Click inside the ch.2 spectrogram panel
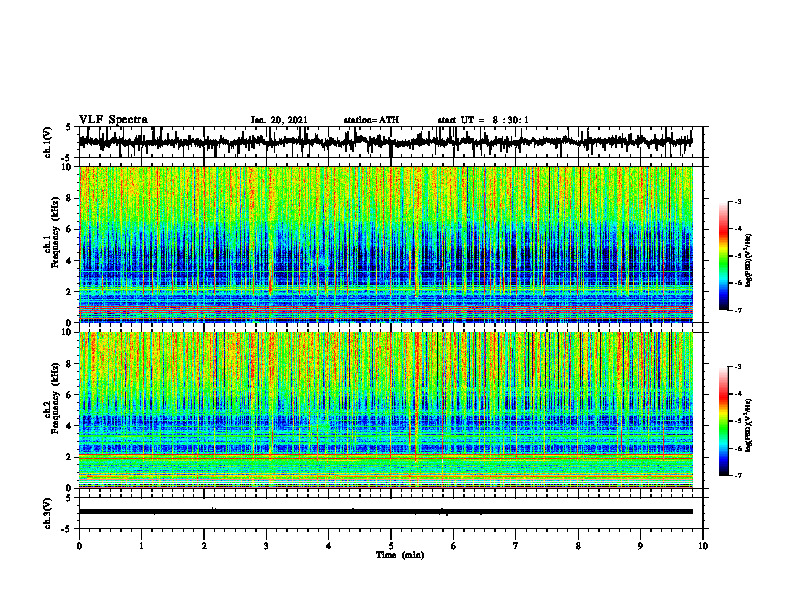The height and width of the screenshot is (612, 792). [386, 410]
